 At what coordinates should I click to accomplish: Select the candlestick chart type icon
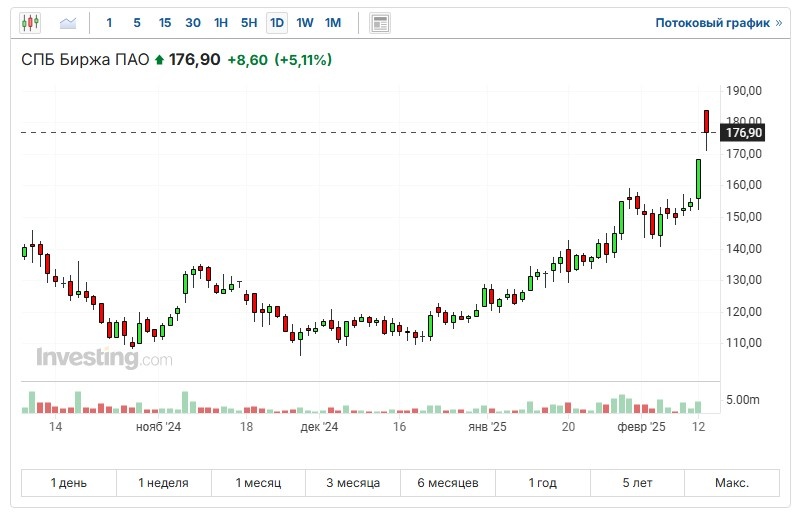click(30, 23)
